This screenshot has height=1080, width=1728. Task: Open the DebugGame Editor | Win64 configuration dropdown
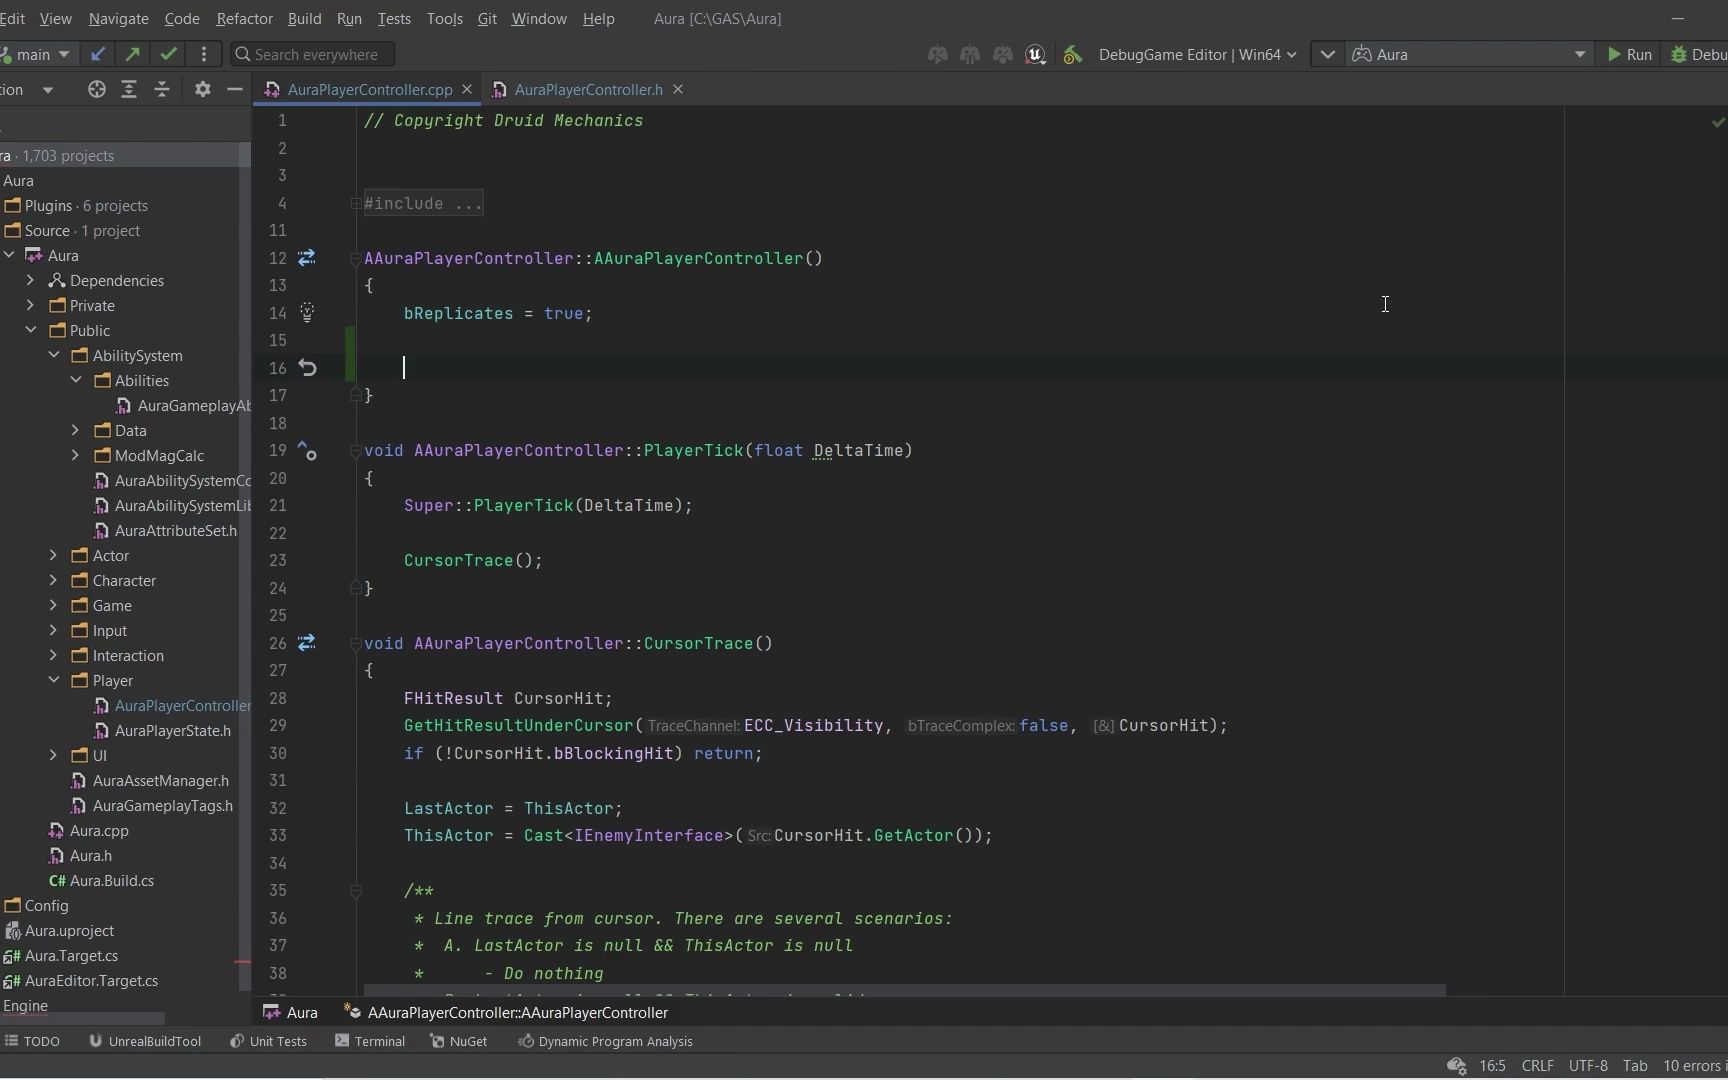click(1197, 55)
